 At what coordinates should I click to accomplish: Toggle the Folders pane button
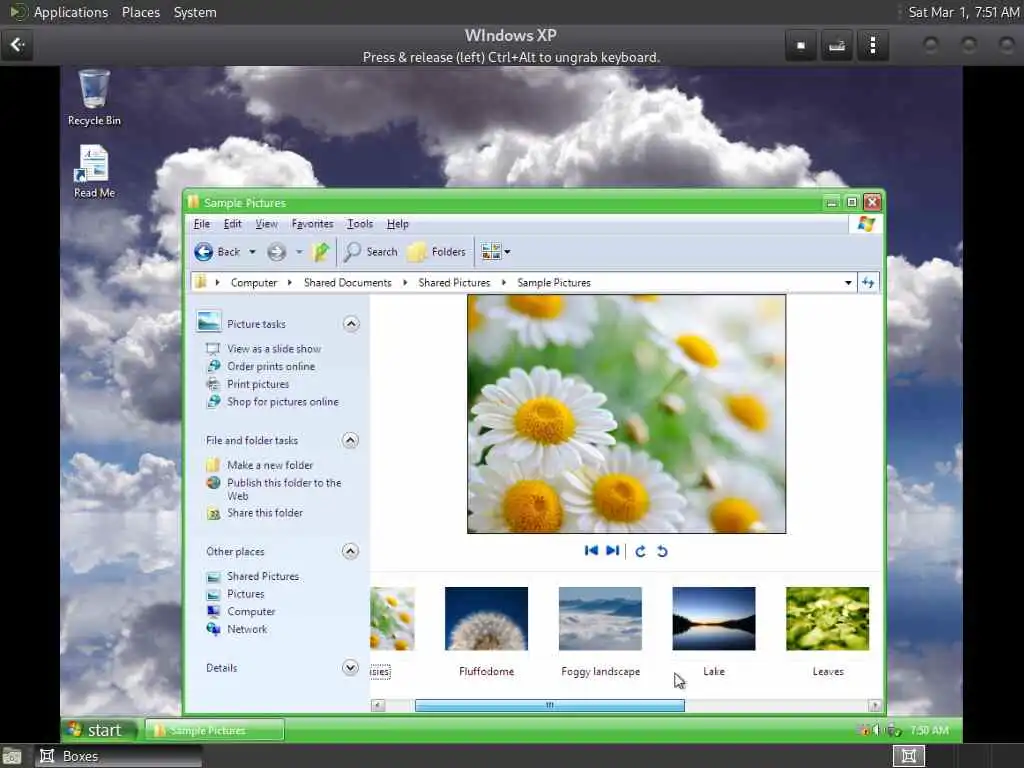(x=437, y=251)
